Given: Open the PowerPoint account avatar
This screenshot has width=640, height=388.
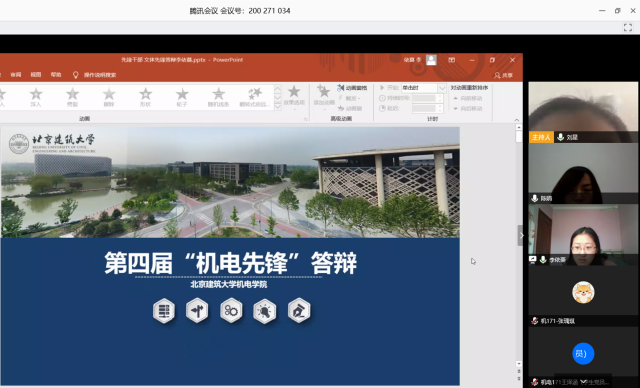Looking at the screenshot, I should (431, 60).
